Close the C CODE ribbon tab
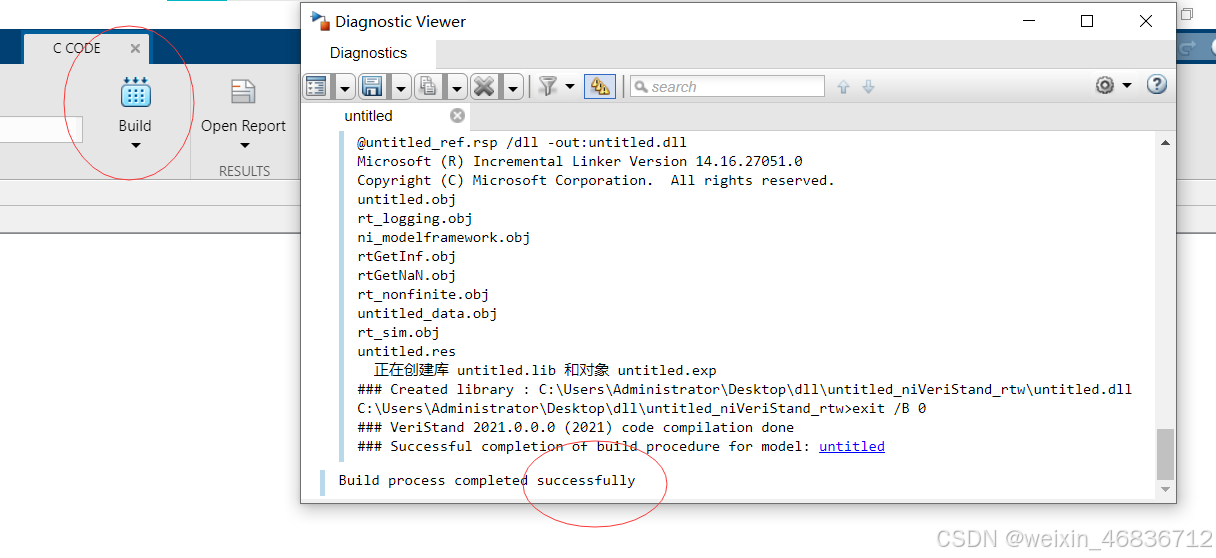 pos(135,48)
